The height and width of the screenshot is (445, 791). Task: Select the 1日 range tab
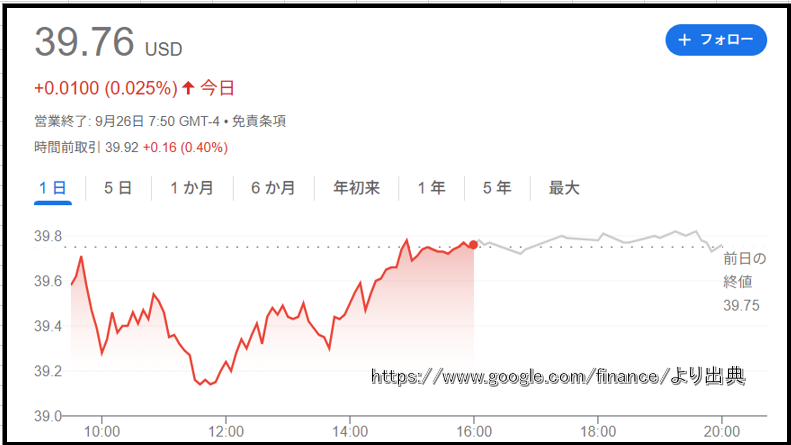(x=53, y=188)
